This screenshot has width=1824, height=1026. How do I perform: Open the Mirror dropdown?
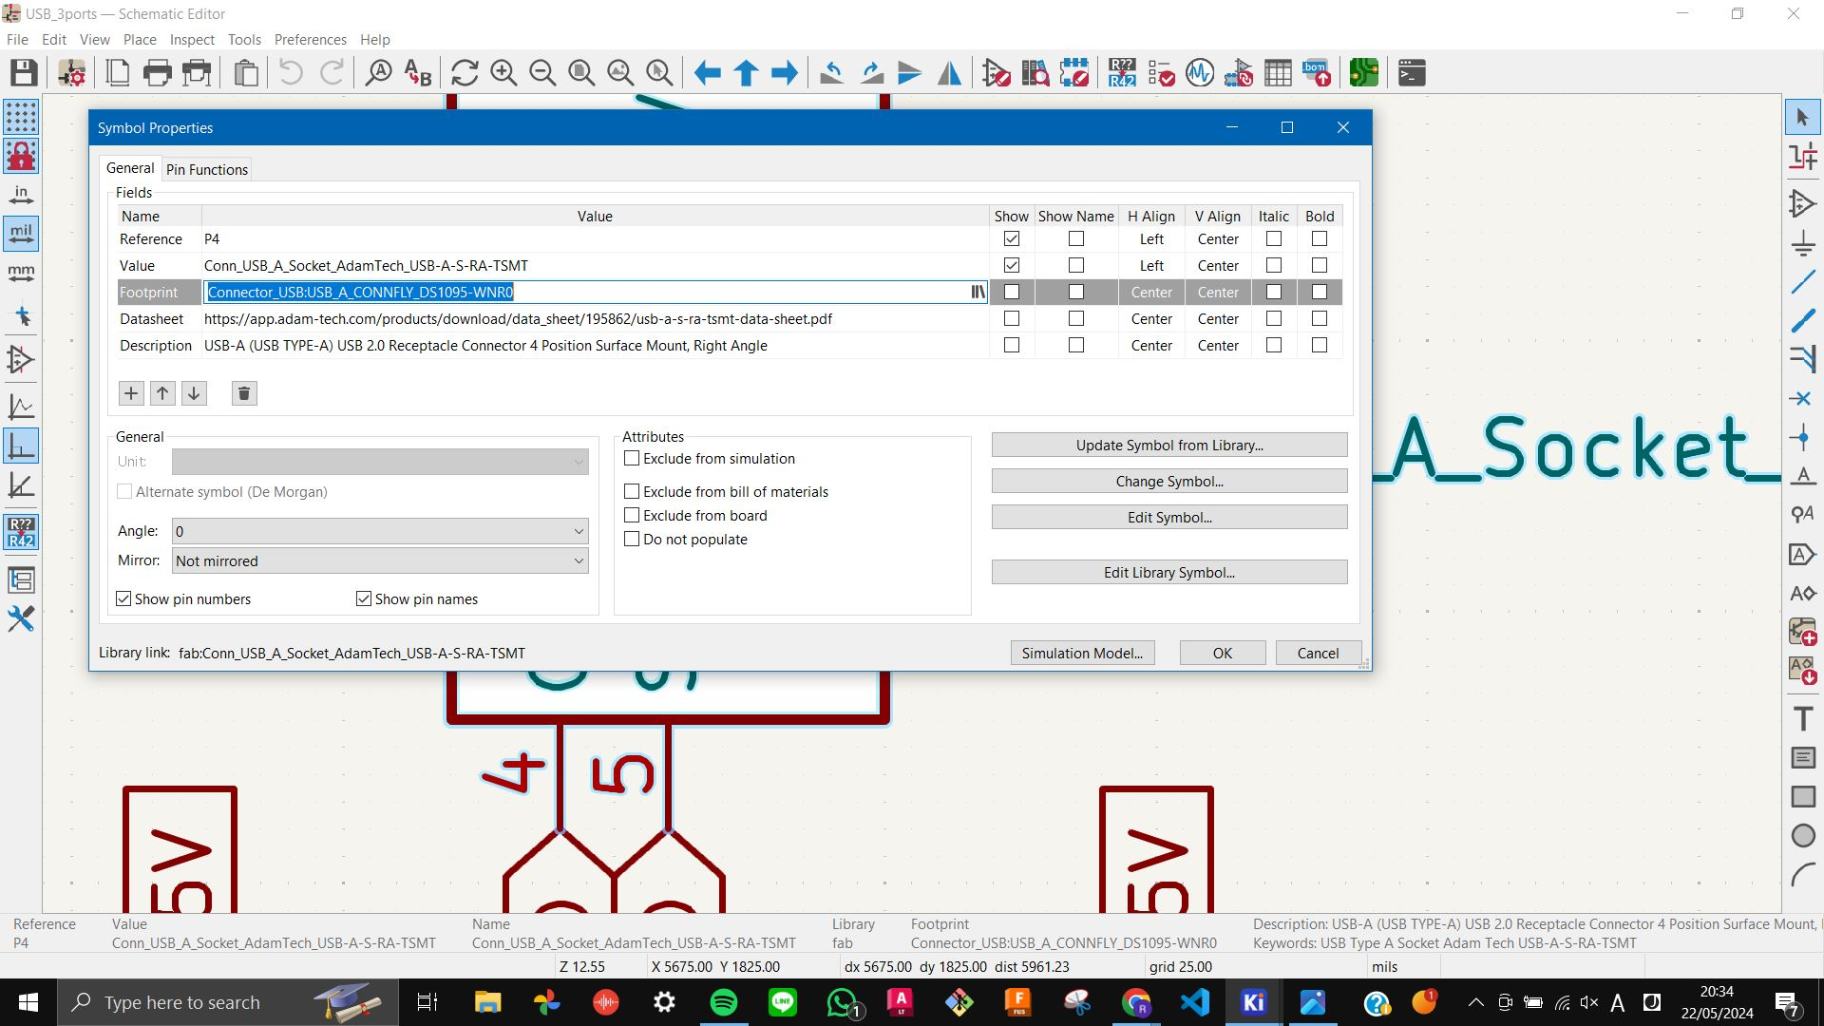tap(380, 561)
